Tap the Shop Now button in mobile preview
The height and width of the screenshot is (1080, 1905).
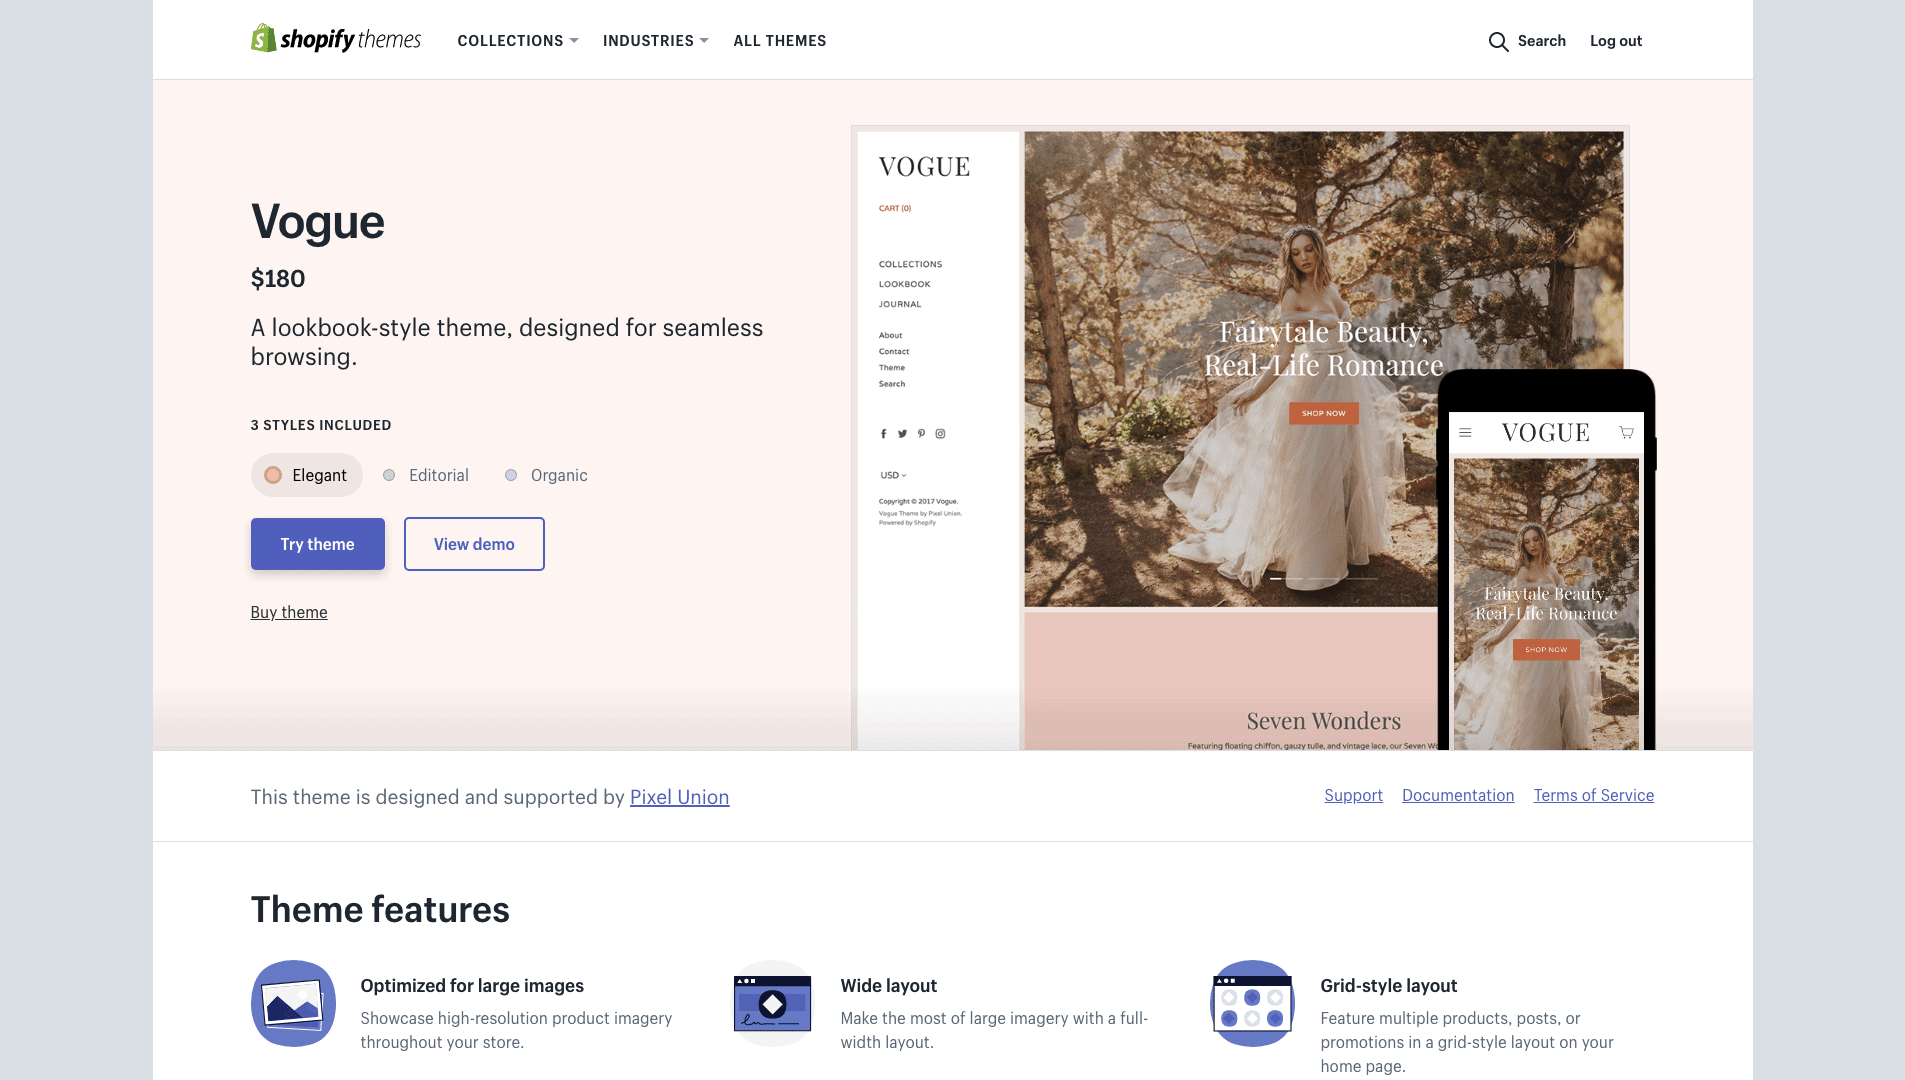[x=1546, y=649]
